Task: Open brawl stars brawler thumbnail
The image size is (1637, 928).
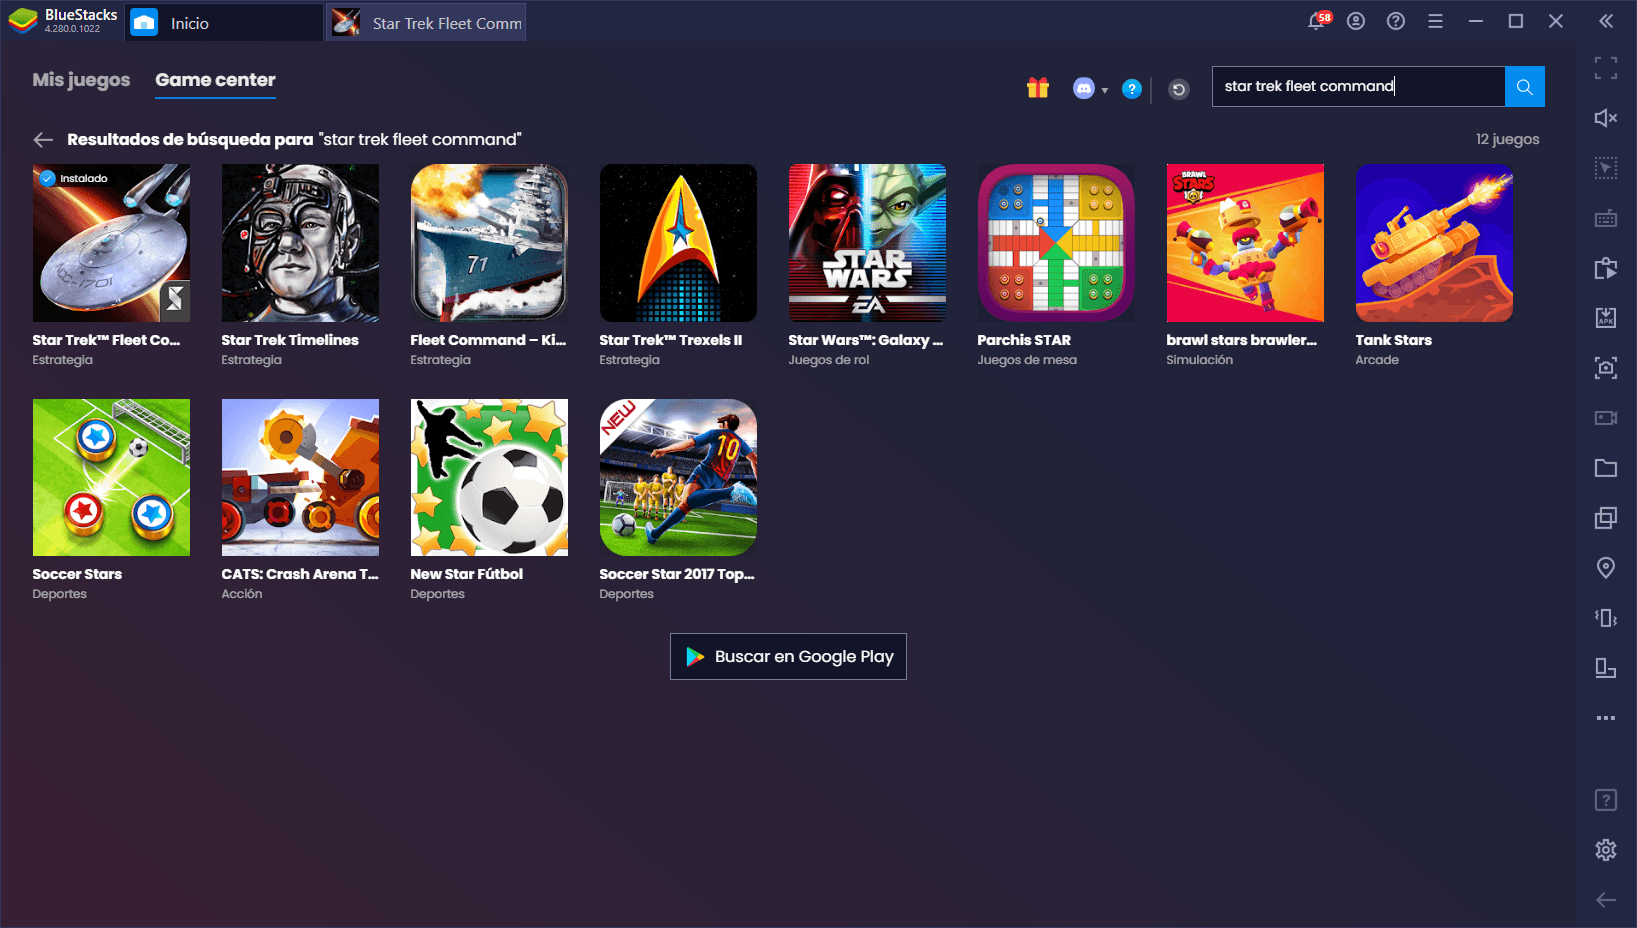Action: click(1245, 243)
